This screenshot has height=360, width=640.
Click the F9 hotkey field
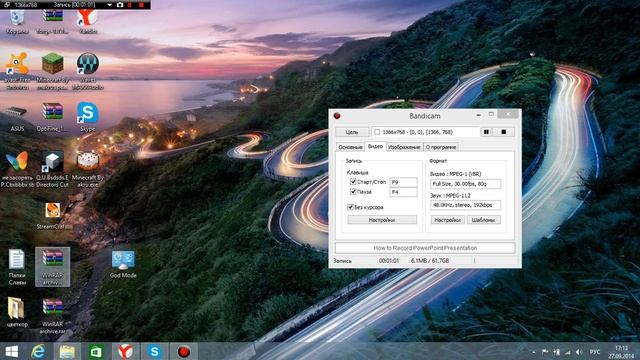coord(403,182)
